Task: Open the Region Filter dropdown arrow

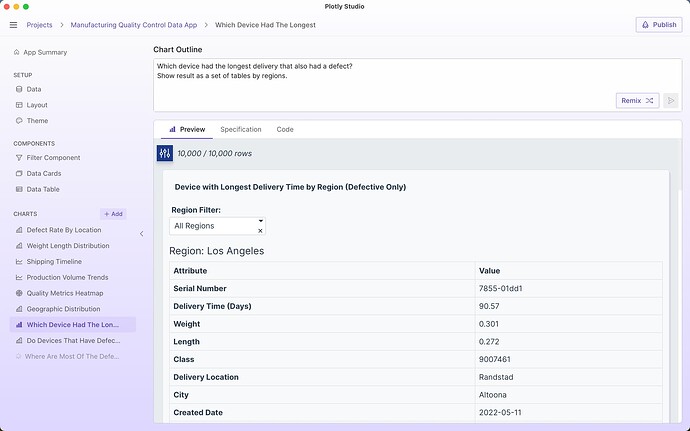Action: [x=261, y=221]
